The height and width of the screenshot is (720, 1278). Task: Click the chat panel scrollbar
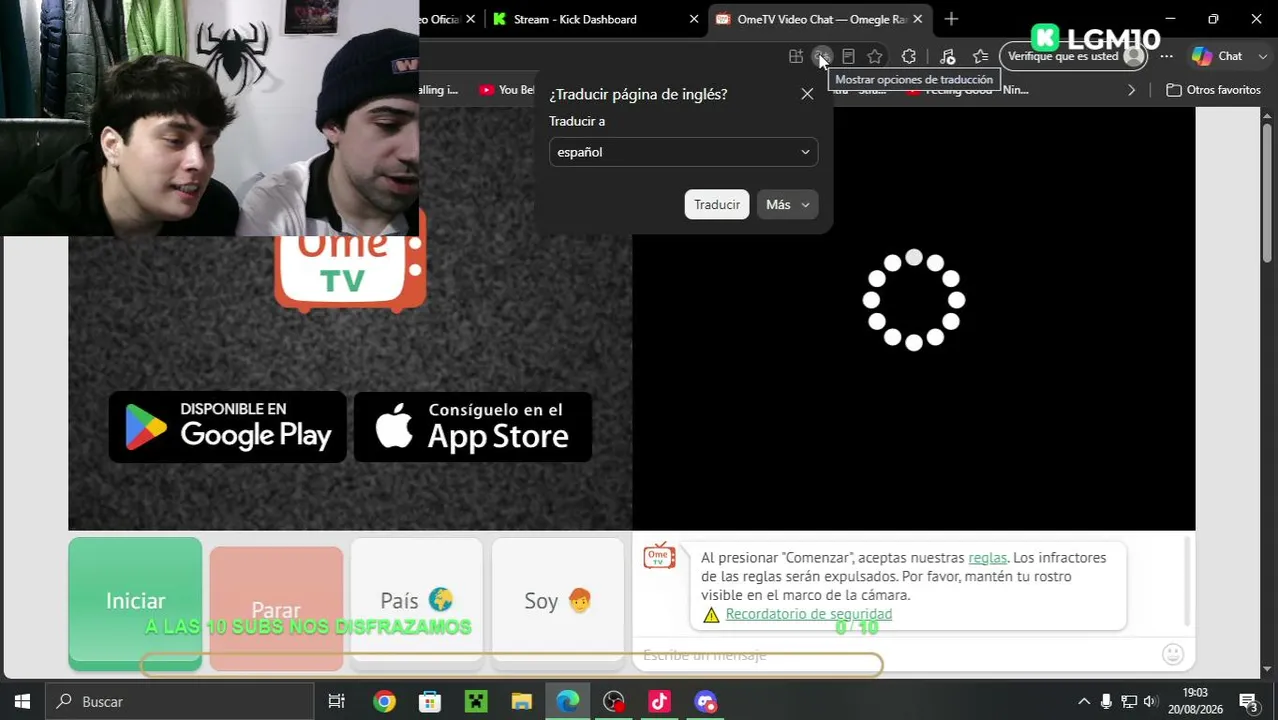(x=1188, y=581)
